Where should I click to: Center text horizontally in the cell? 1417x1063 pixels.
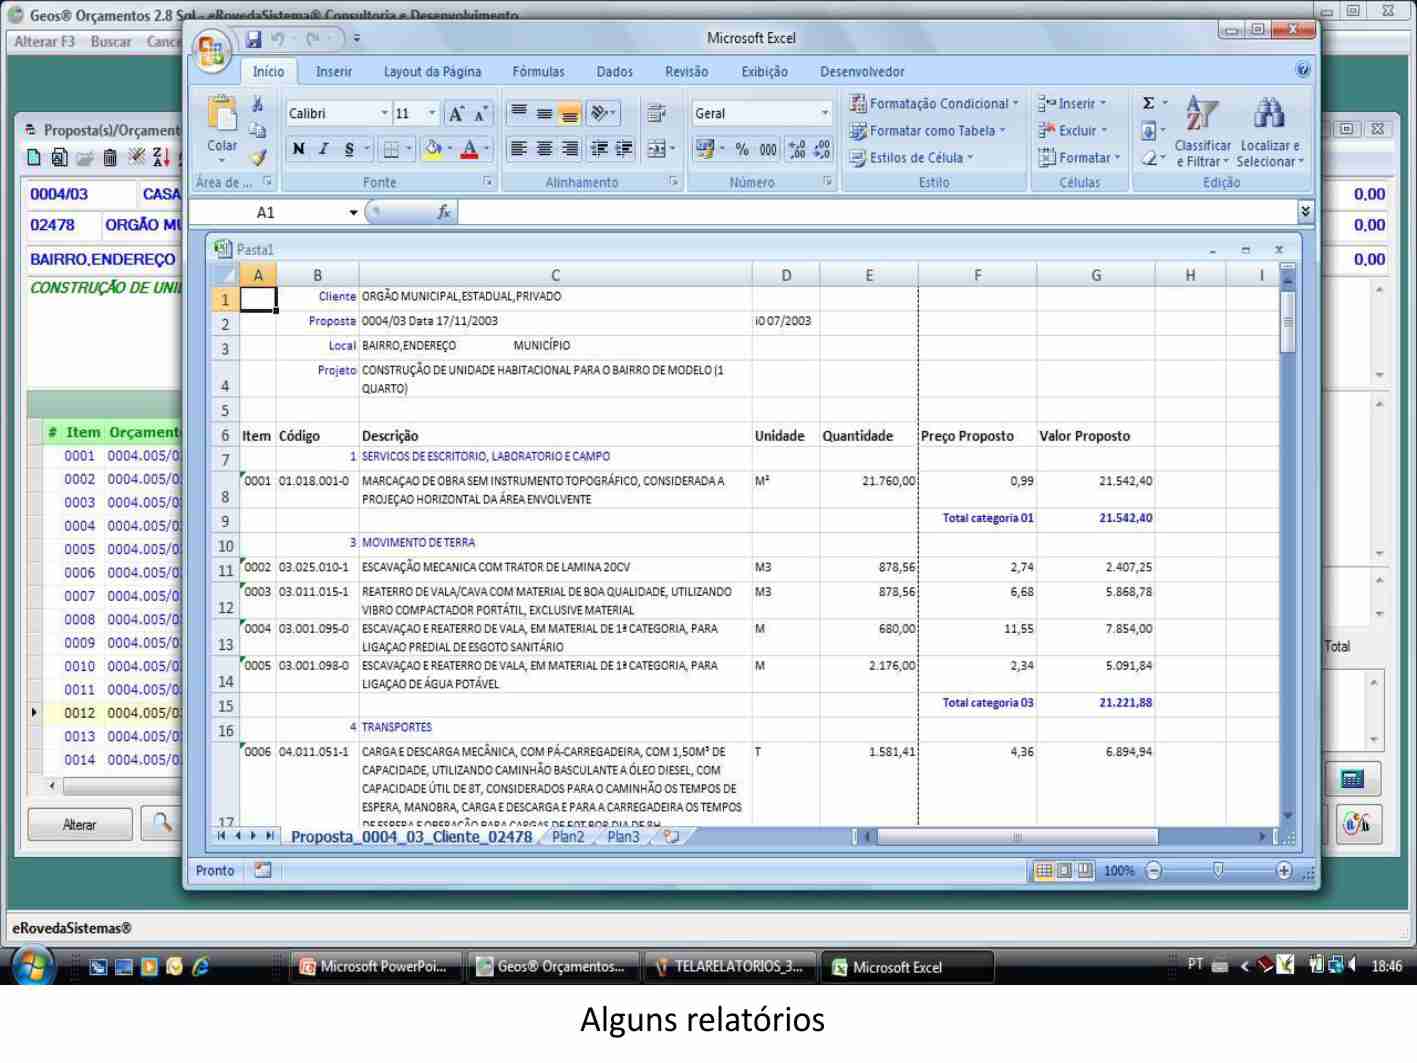[544, 149]
